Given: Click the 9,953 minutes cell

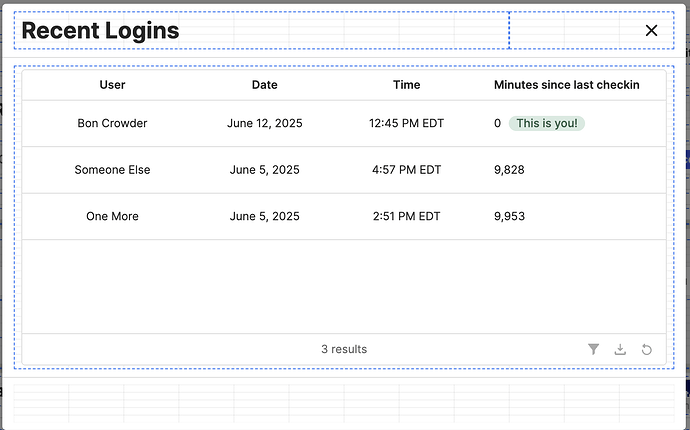Looking at the screenshot, I should click(509, 216).
